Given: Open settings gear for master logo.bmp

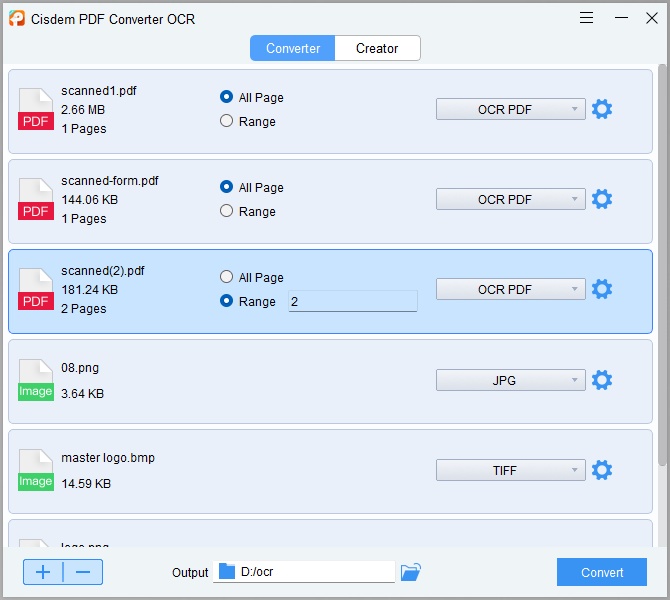Looking at the screenshot, I should coord(602,470).
